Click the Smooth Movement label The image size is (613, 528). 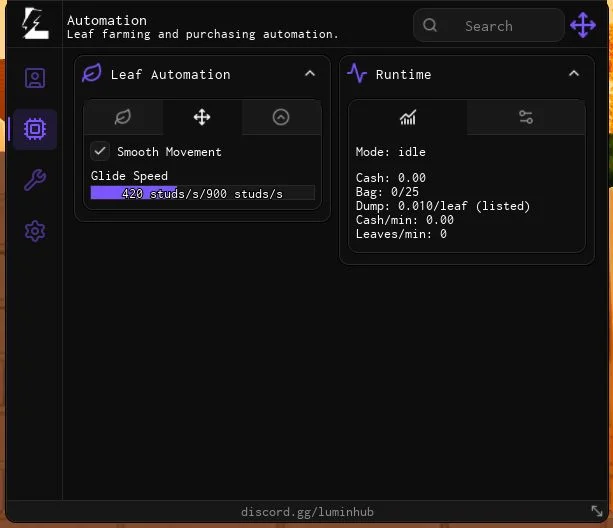point(169,152)
